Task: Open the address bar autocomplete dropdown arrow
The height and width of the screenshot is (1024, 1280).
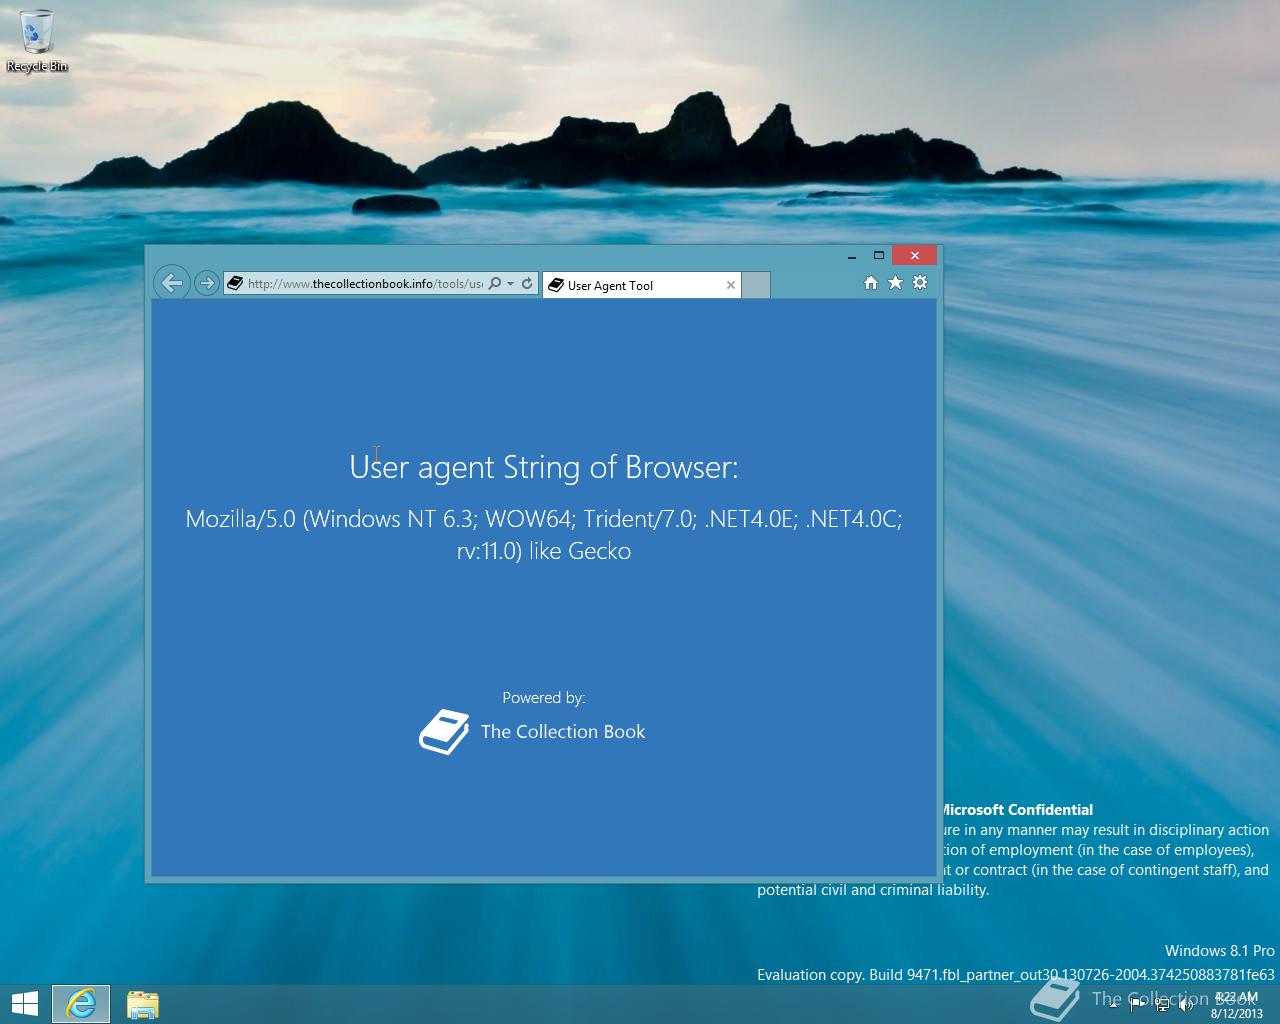Action: point(510,283)
